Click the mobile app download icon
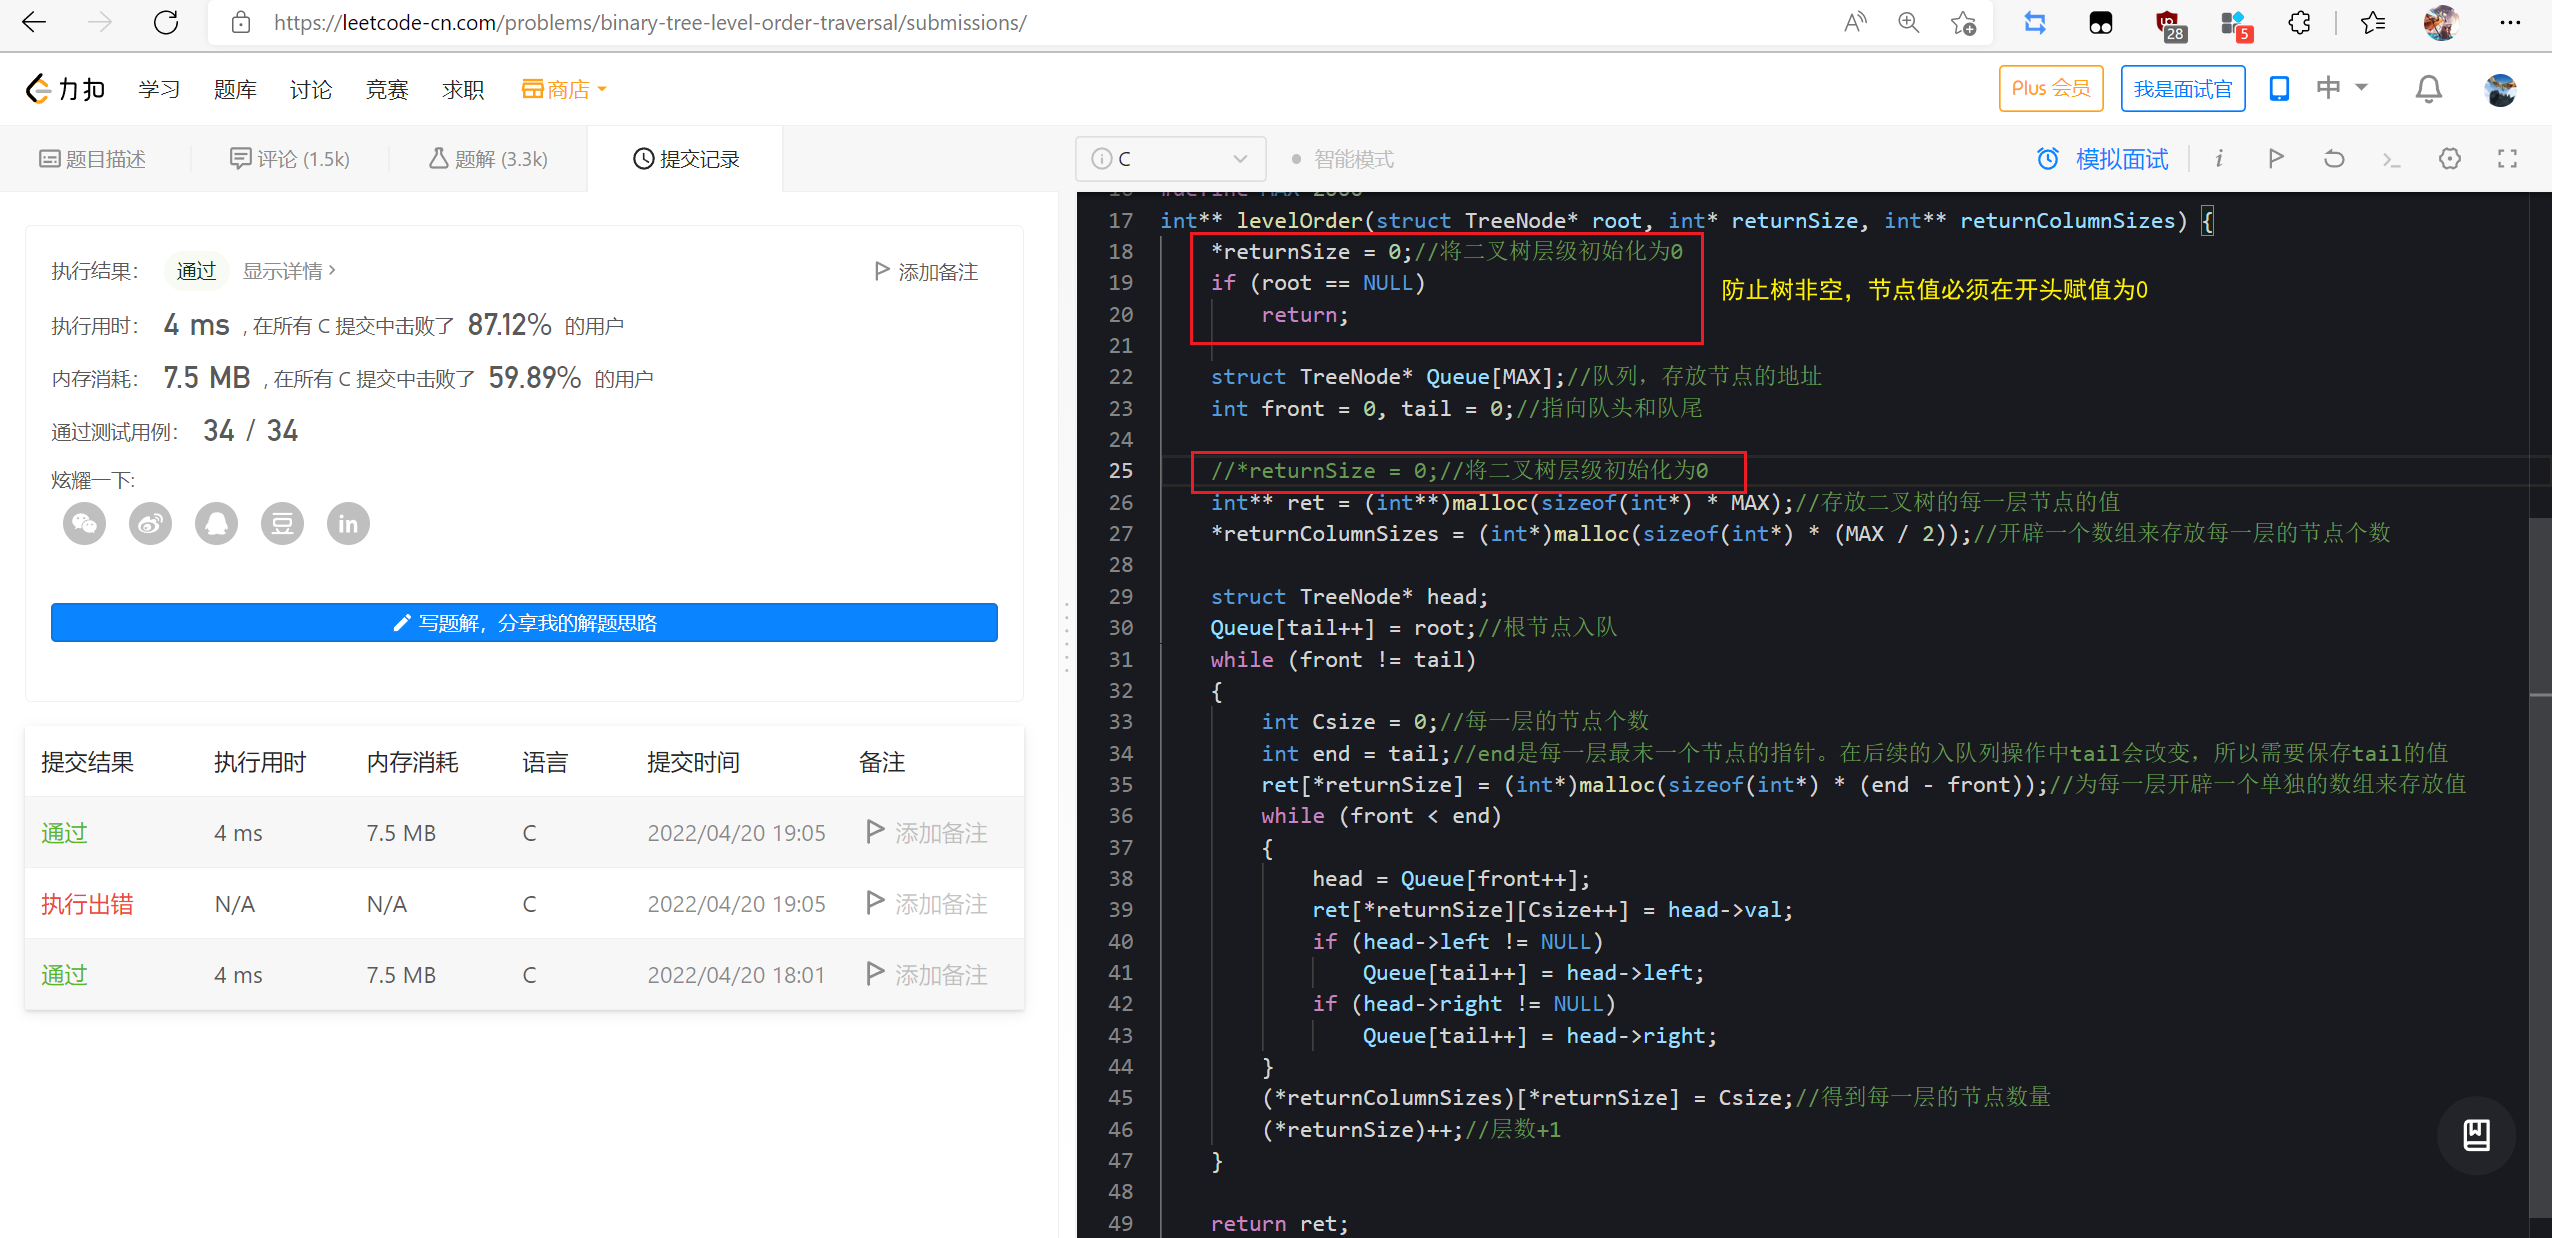The width and height of the screenshot is (2552, 1238). tap(2279, 88)
